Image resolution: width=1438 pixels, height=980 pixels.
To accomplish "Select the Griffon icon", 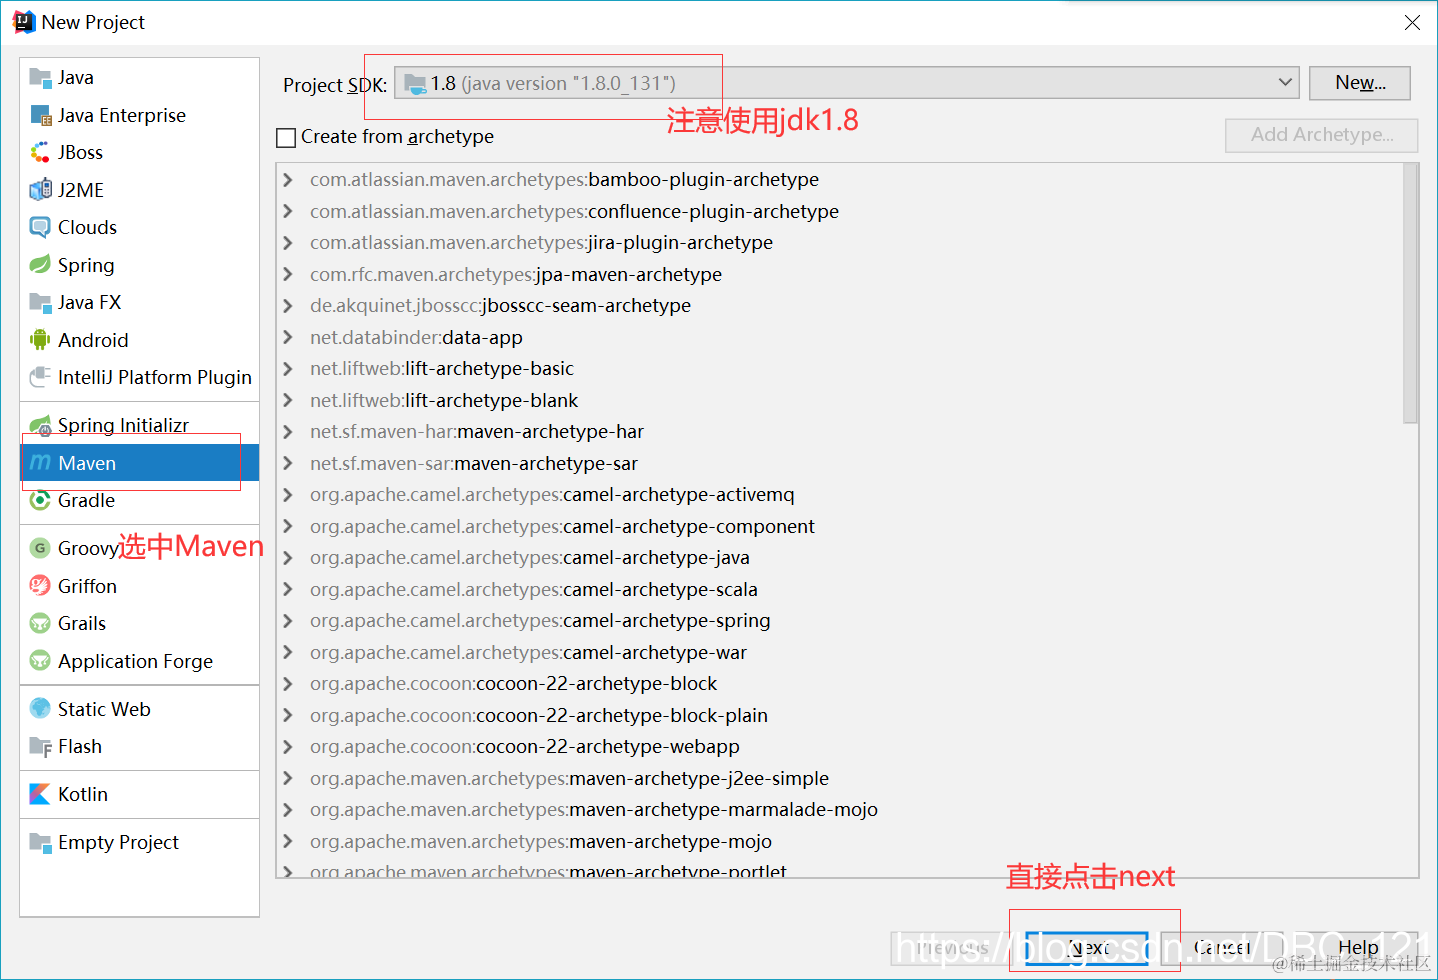I will pyautogui.click(x=40, y=586).
